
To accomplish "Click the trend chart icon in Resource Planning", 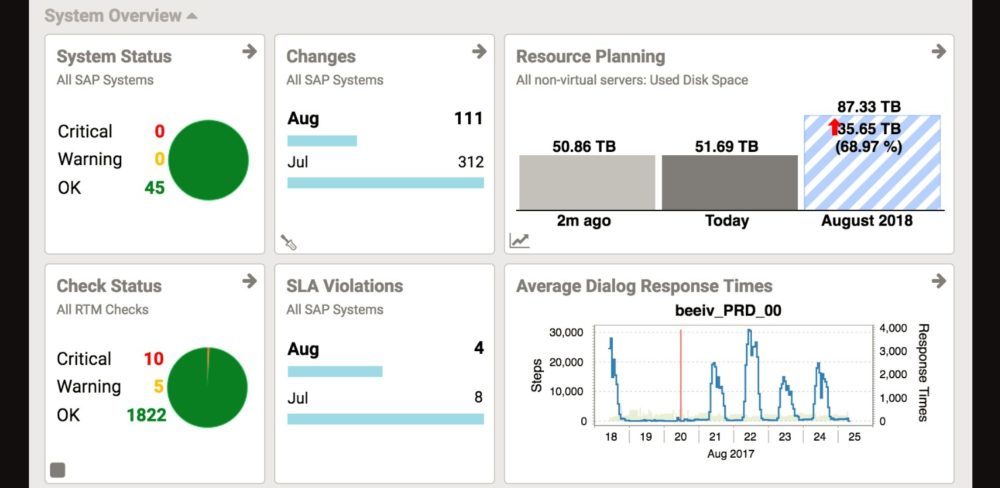I will [x=519, y=240].
